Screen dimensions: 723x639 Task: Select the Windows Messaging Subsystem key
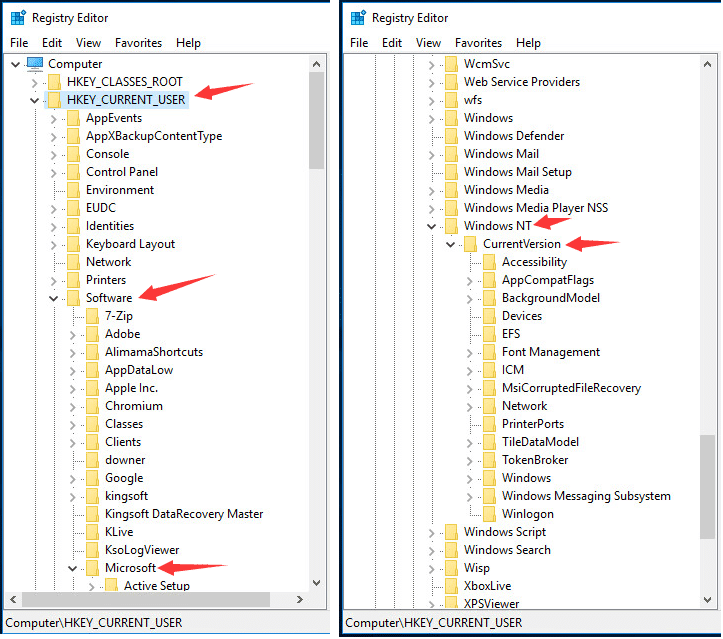tap(585, 496)
